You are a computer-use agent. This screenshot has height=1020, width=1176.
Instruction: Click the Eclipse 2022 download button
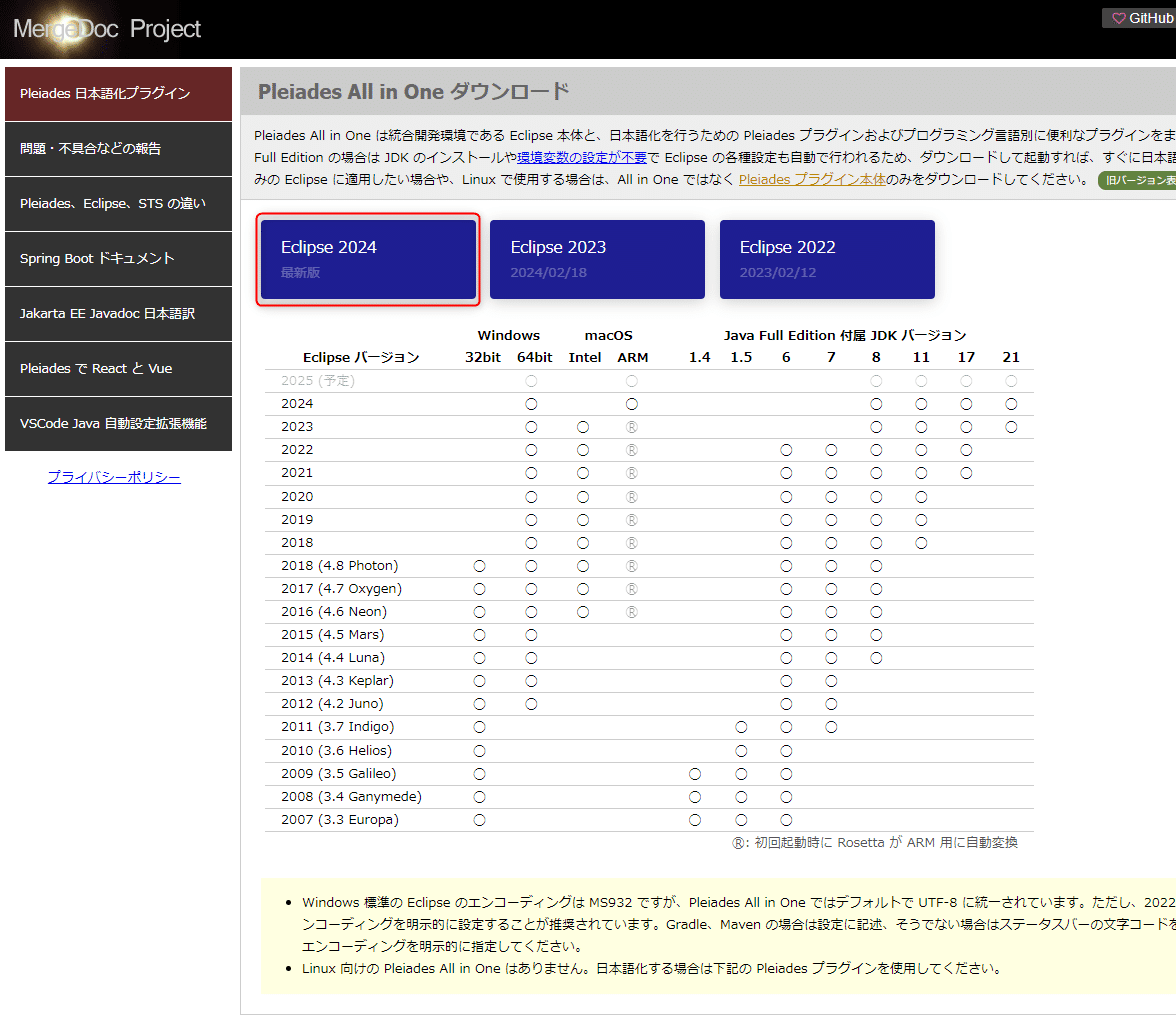pyautogui.click(x=827, y=259)
